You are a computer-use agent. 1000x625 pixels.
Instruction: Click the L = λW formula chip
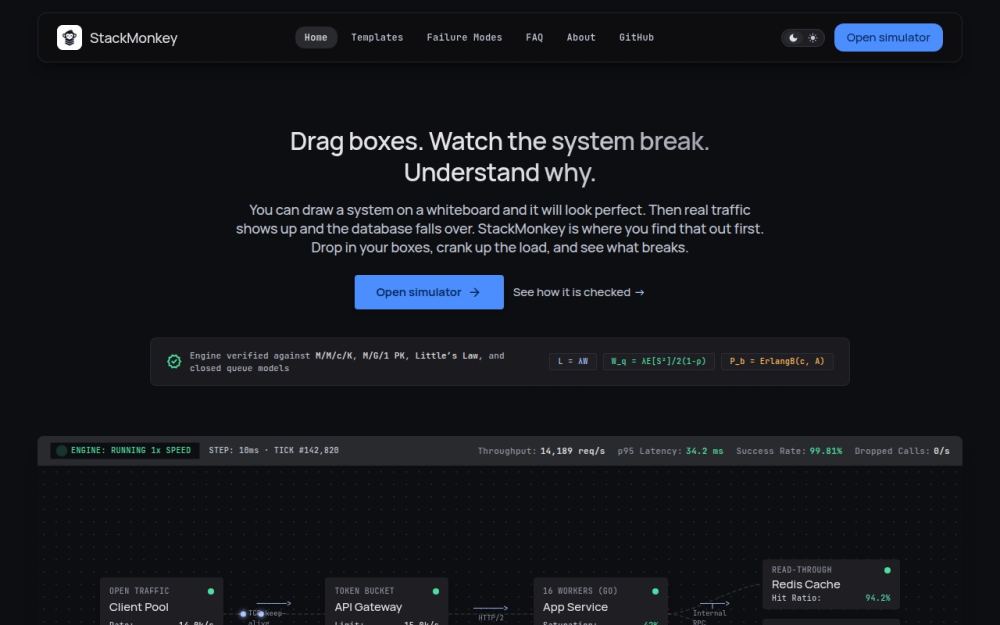click(x=573, y=362)
